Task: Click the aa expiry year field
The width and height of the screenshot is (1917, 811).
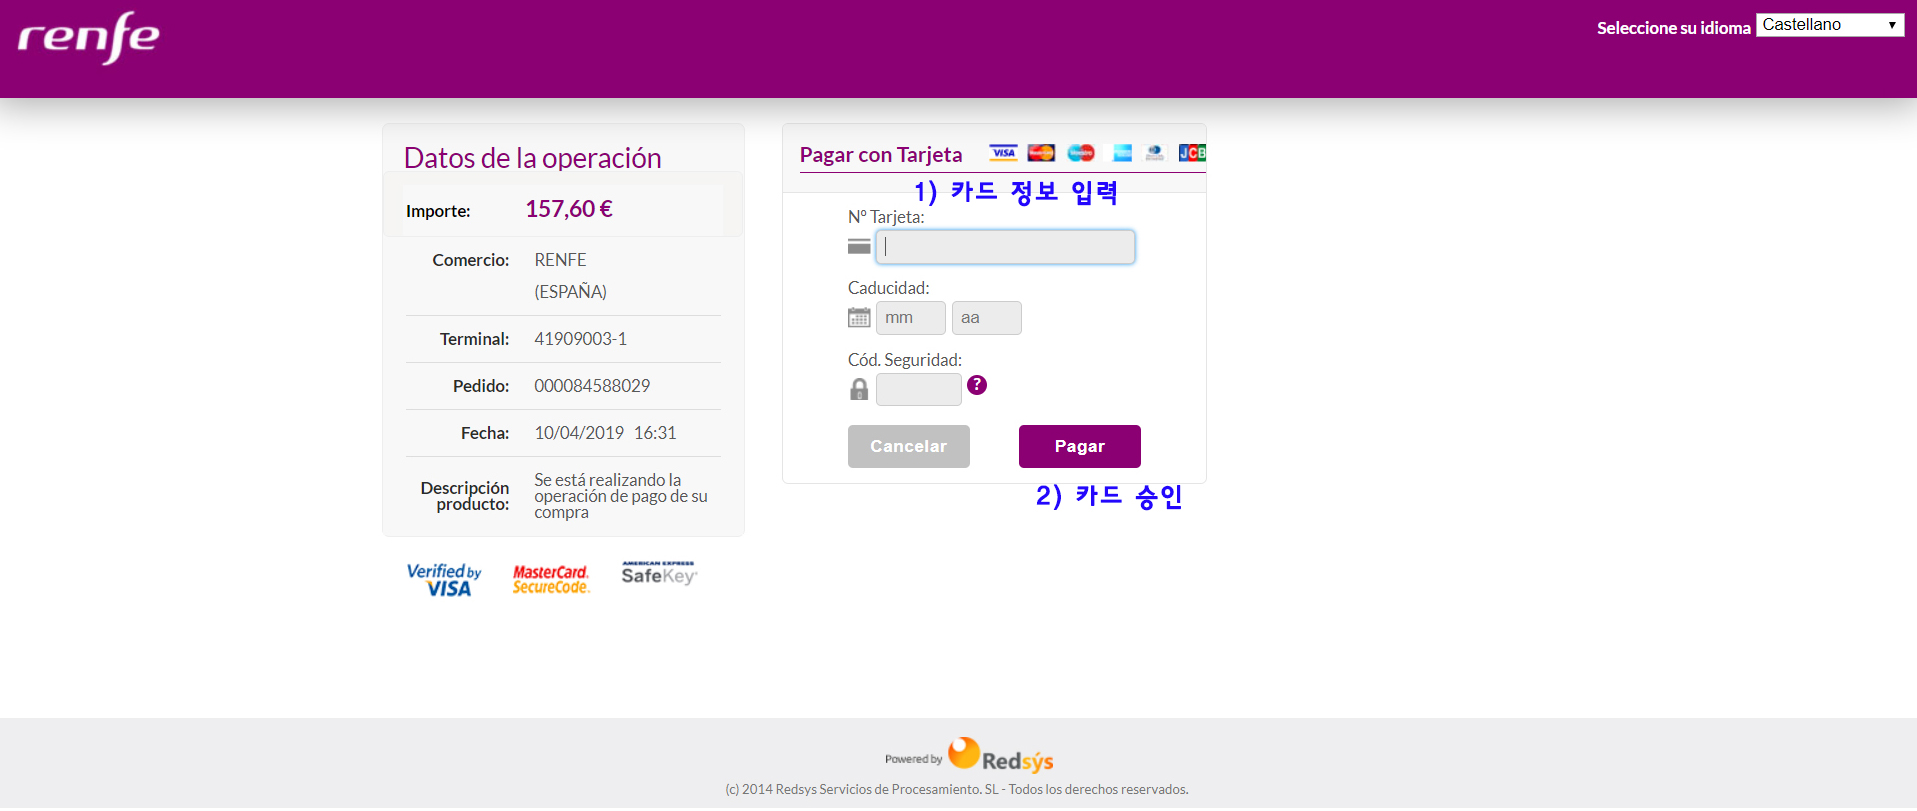Action: [x=987, y=318]
